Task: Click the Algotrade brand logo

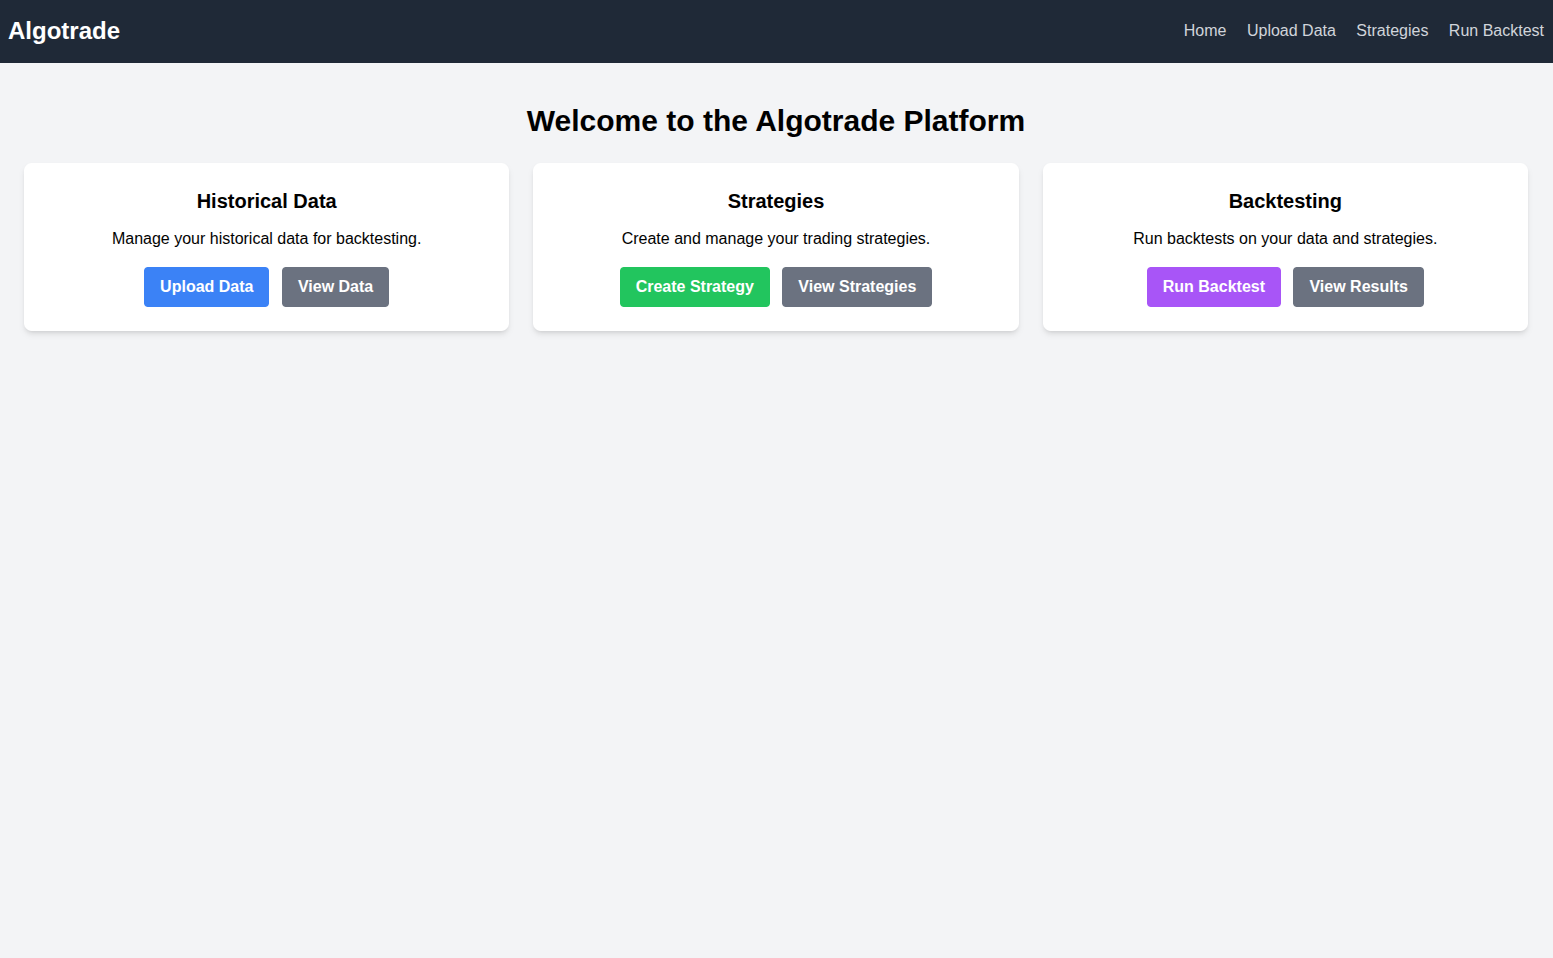Action: pos(64,30)
